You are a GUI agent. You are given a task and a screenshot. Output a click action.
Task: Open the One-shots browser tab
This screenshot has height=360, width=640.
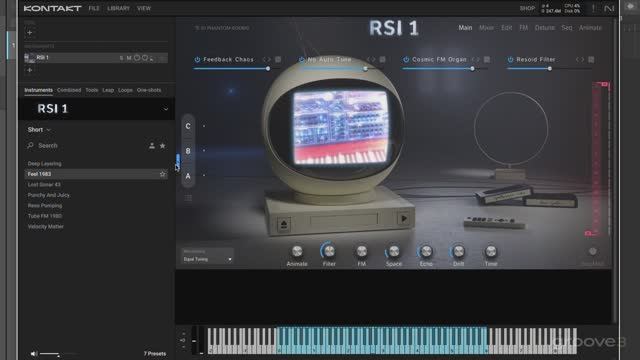click(149, 90)
